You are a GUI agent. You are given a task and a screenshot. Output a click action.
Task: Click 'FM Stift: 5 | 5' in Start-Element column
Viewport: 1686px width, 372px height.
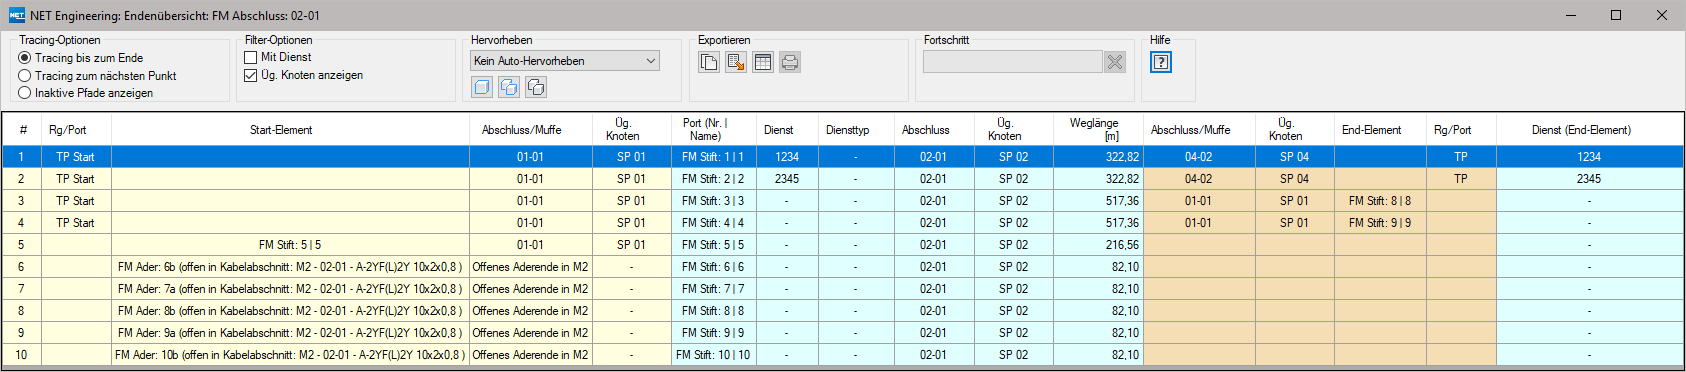(x=290, y=245)
